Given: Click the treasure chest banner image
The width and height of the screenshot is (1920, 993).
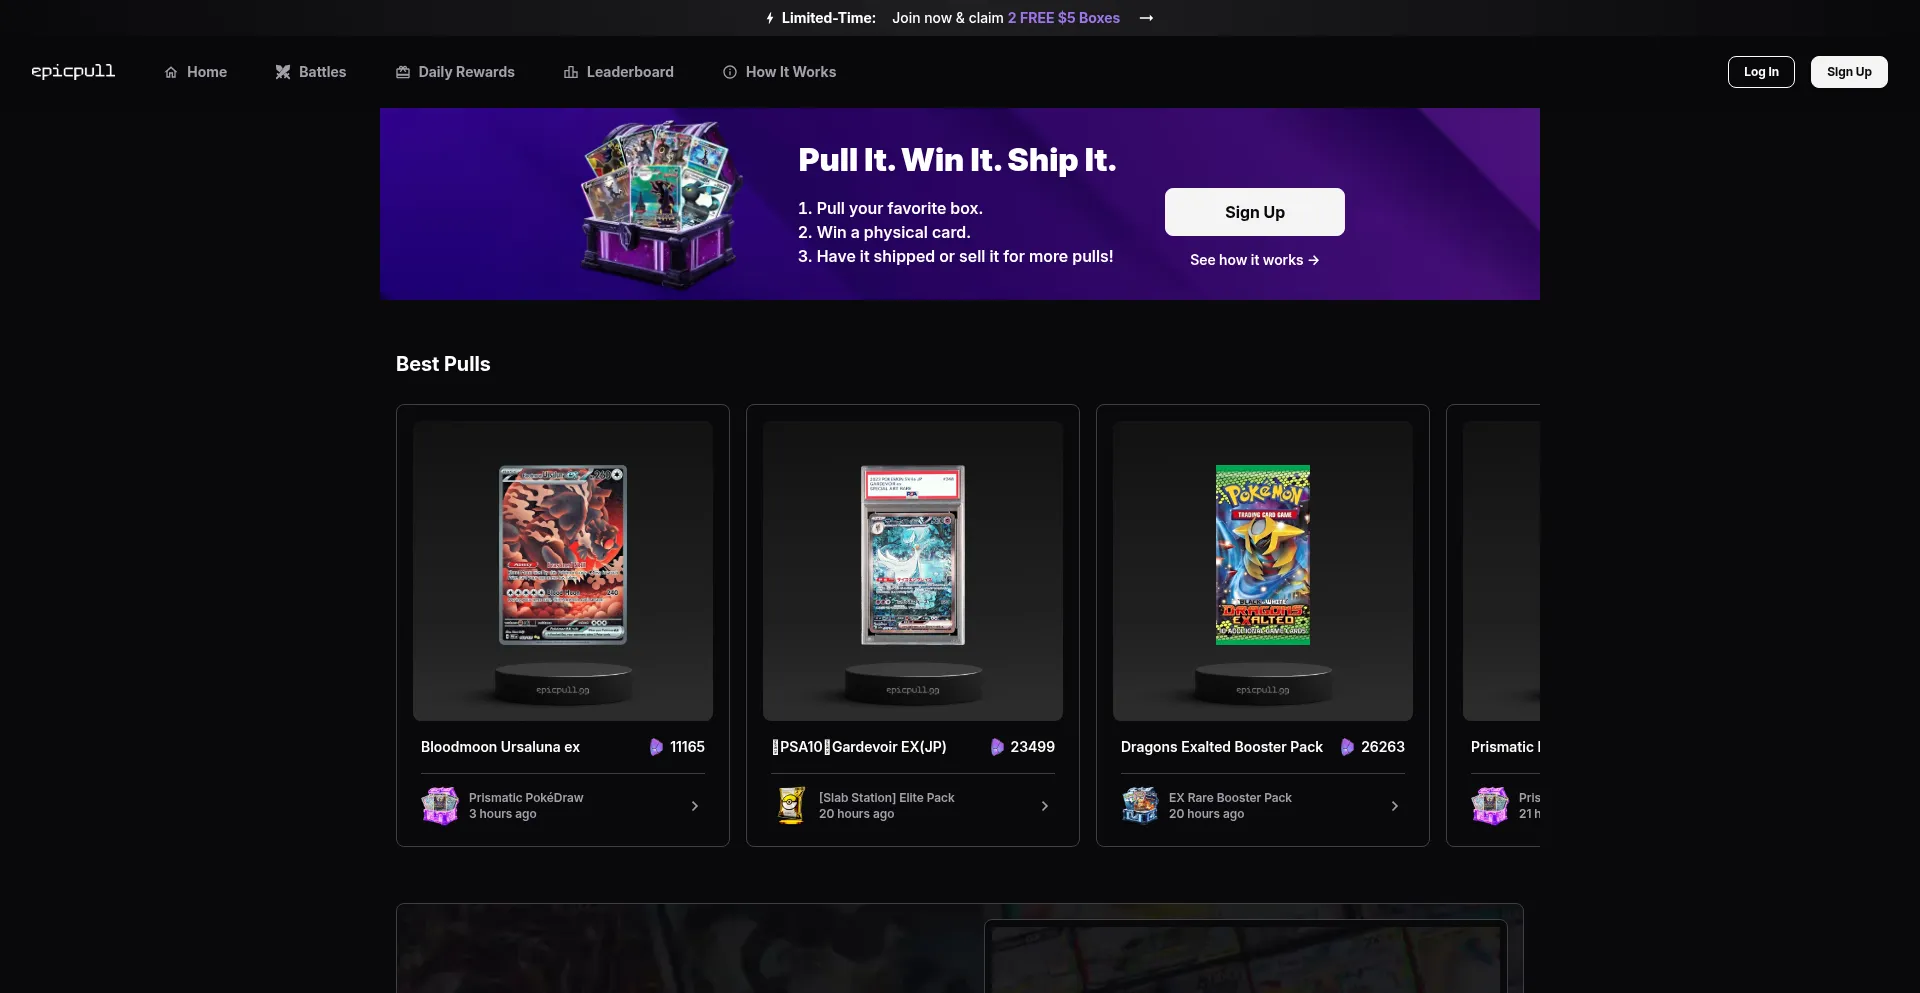Looking at the screenshot, I should (661, 204).
